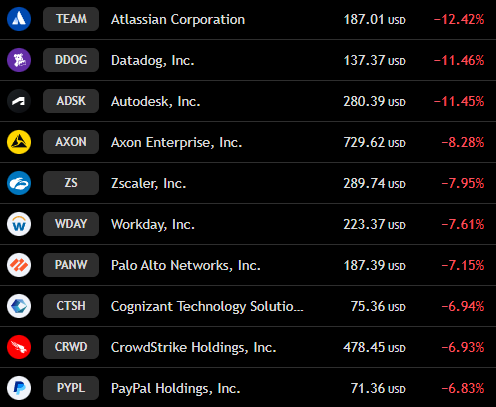The image size is (496, 407).
Task: Click the Workday W logo icon
Action: pos(19,224)
